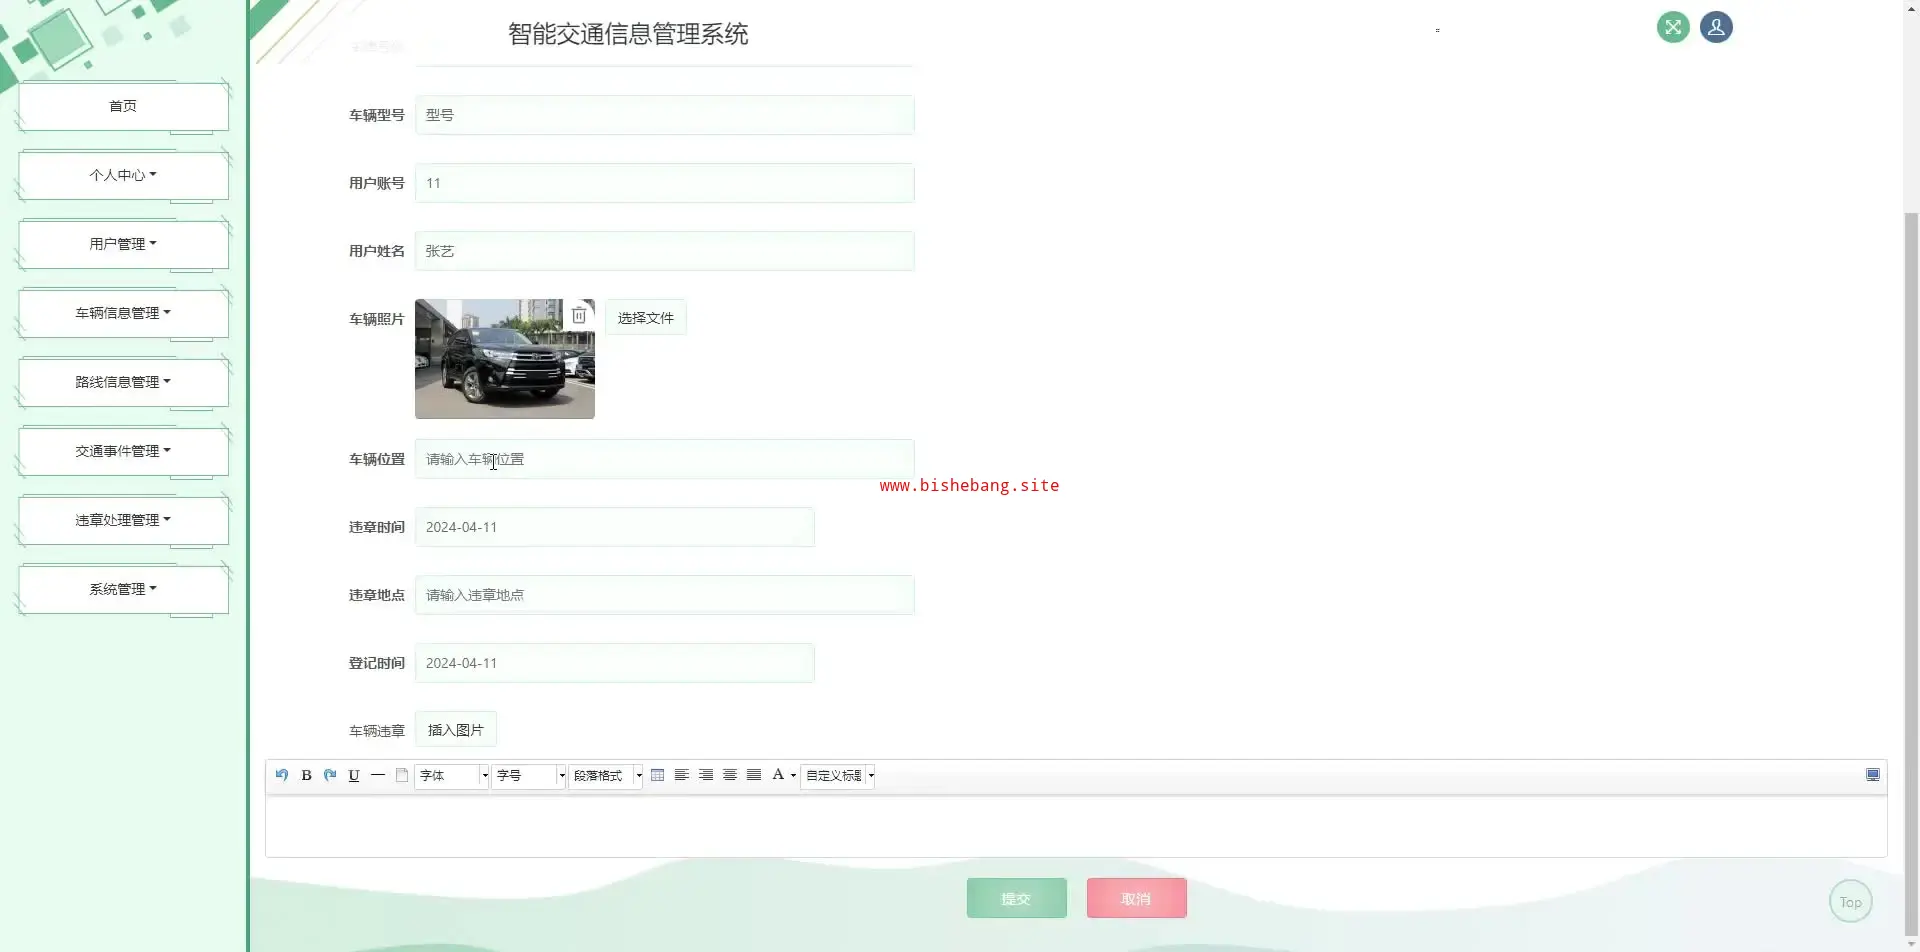Open the 段落格式 paragraph format dropdown

point(606,776)
